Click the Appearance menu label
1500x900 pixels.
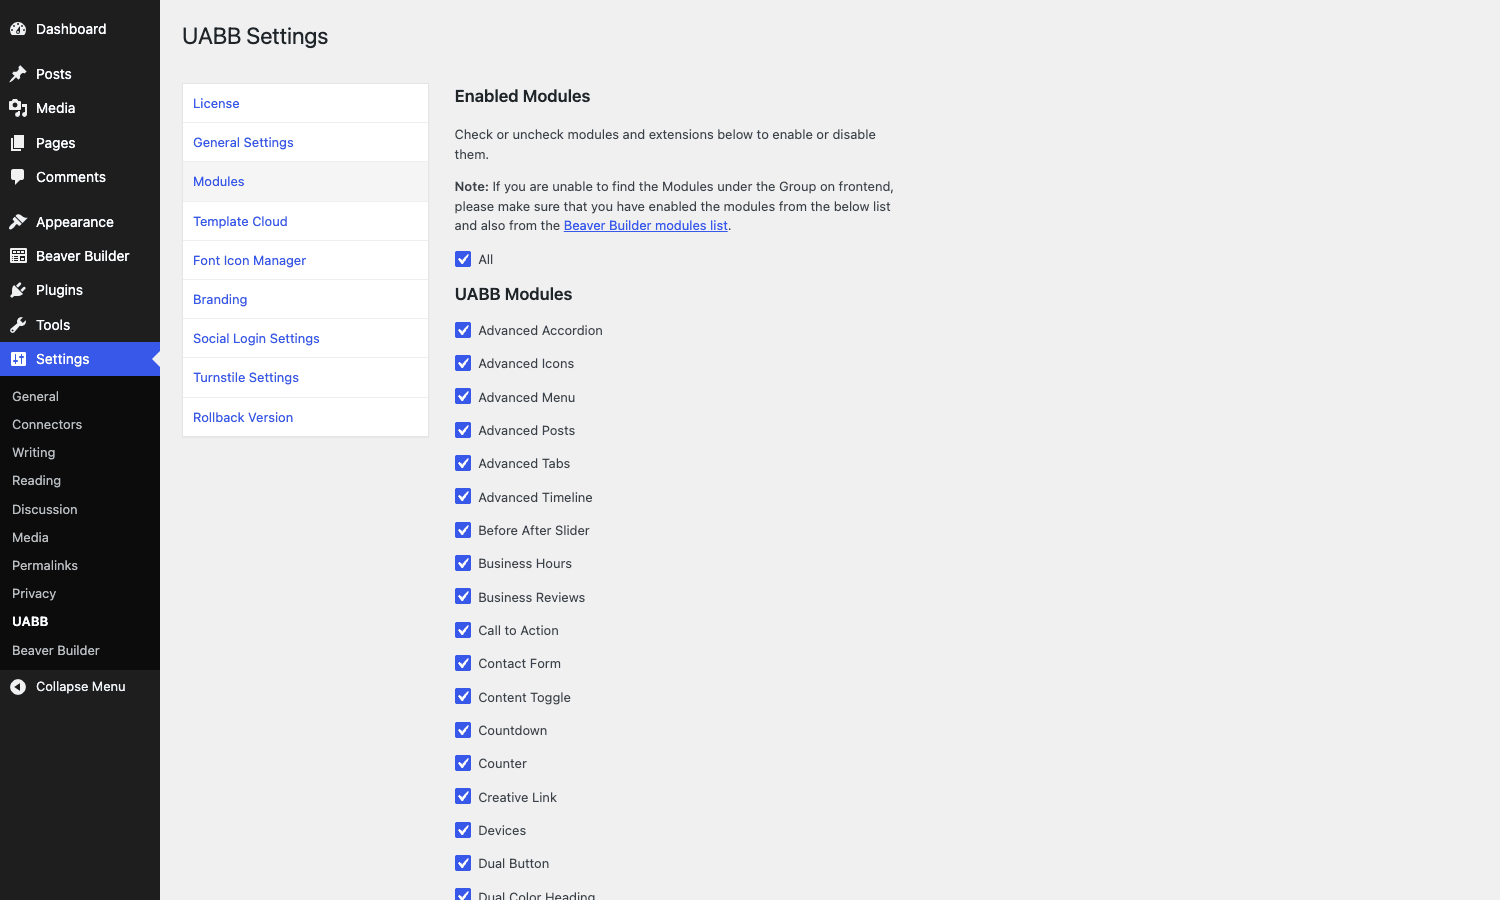click(x=75, y=222)
